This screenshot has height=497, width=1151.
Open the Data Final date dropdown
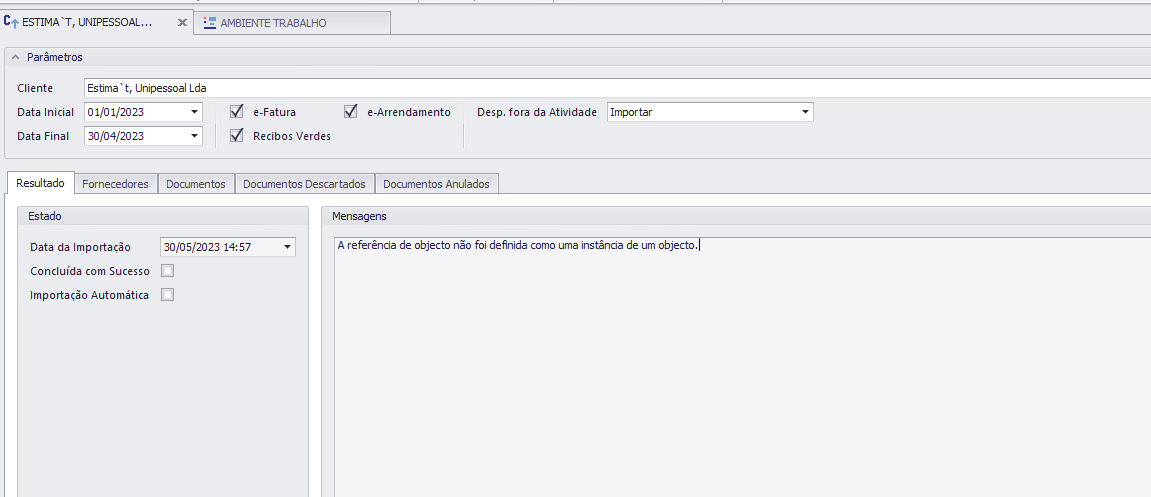(194, 136)
